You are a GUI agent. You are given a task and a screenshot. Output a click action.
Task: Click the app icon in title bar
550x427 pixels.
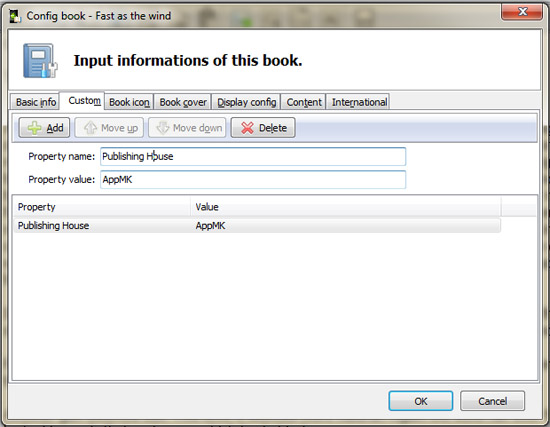[x=14, y=16]
